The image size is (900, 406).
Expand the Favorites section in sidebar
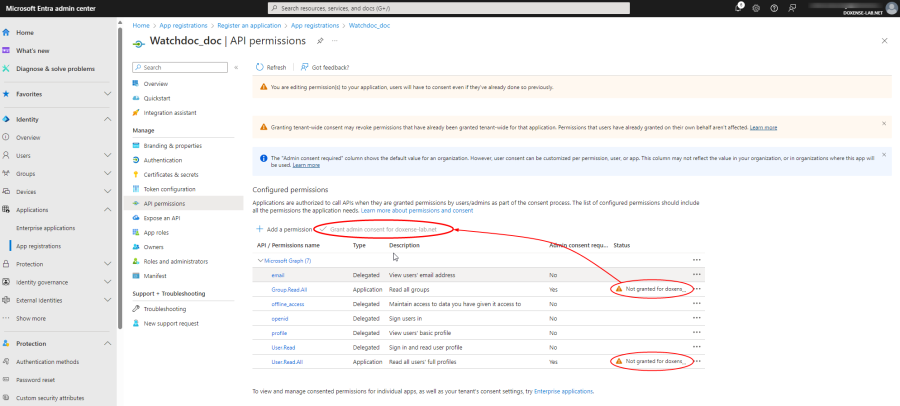click(x=107, y=94)
